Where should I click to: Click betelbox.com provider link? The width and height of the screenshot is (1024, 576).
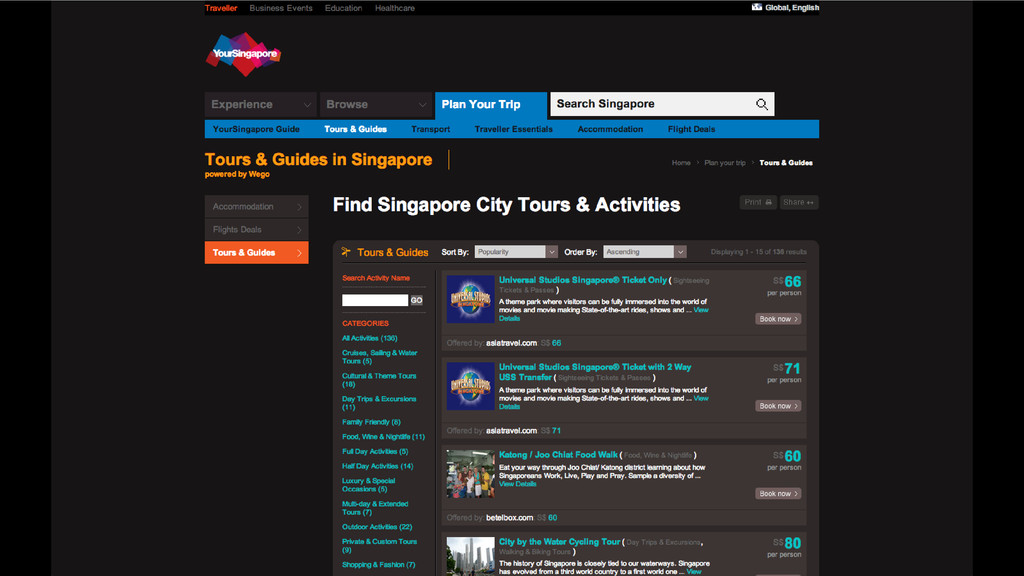(509, 518)
